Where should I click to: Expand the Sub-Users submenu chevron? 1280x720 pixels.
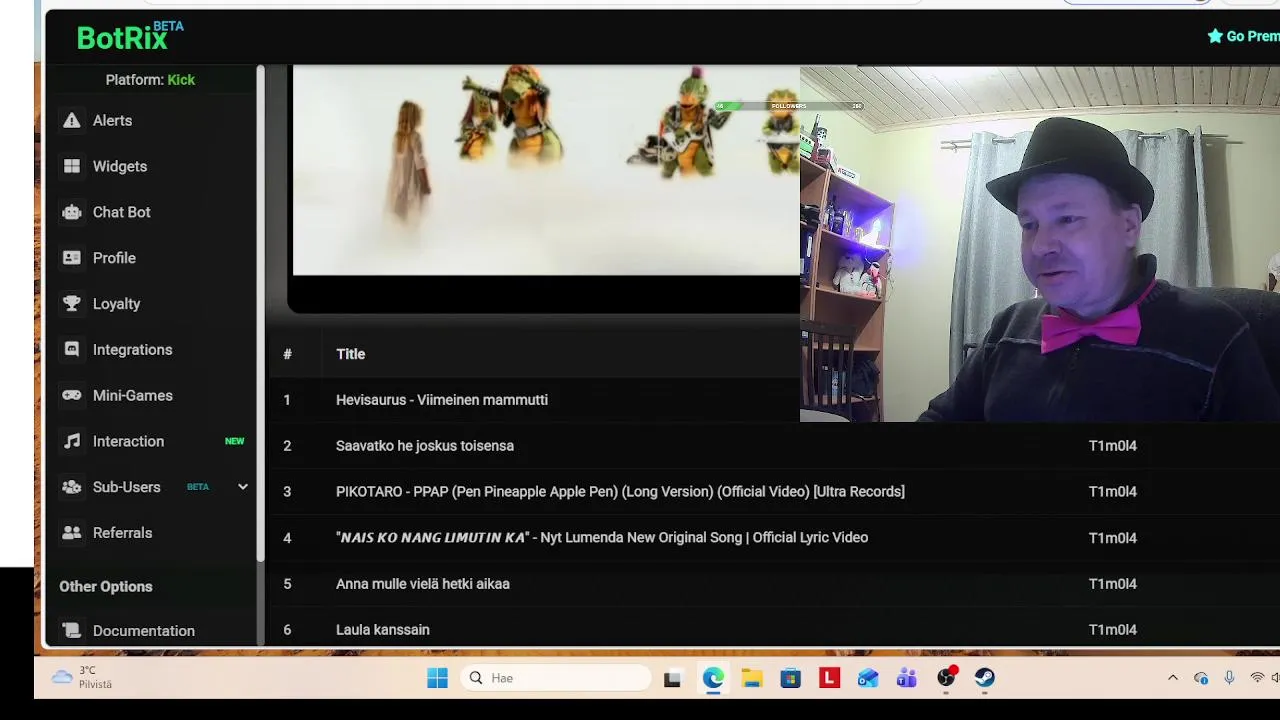[242, 487]
